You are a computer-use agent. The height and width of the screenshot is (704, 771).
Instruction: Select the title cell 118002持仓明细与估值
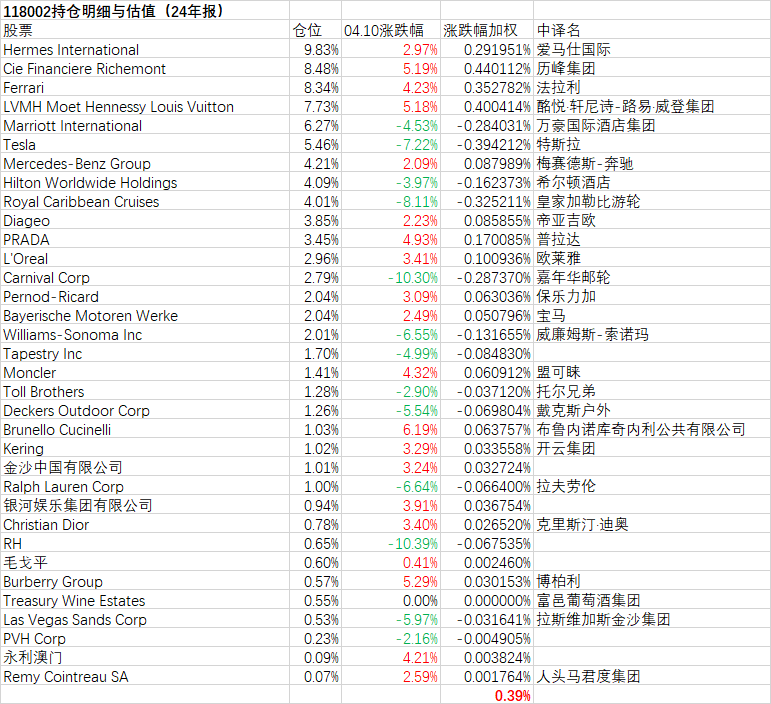145,10
